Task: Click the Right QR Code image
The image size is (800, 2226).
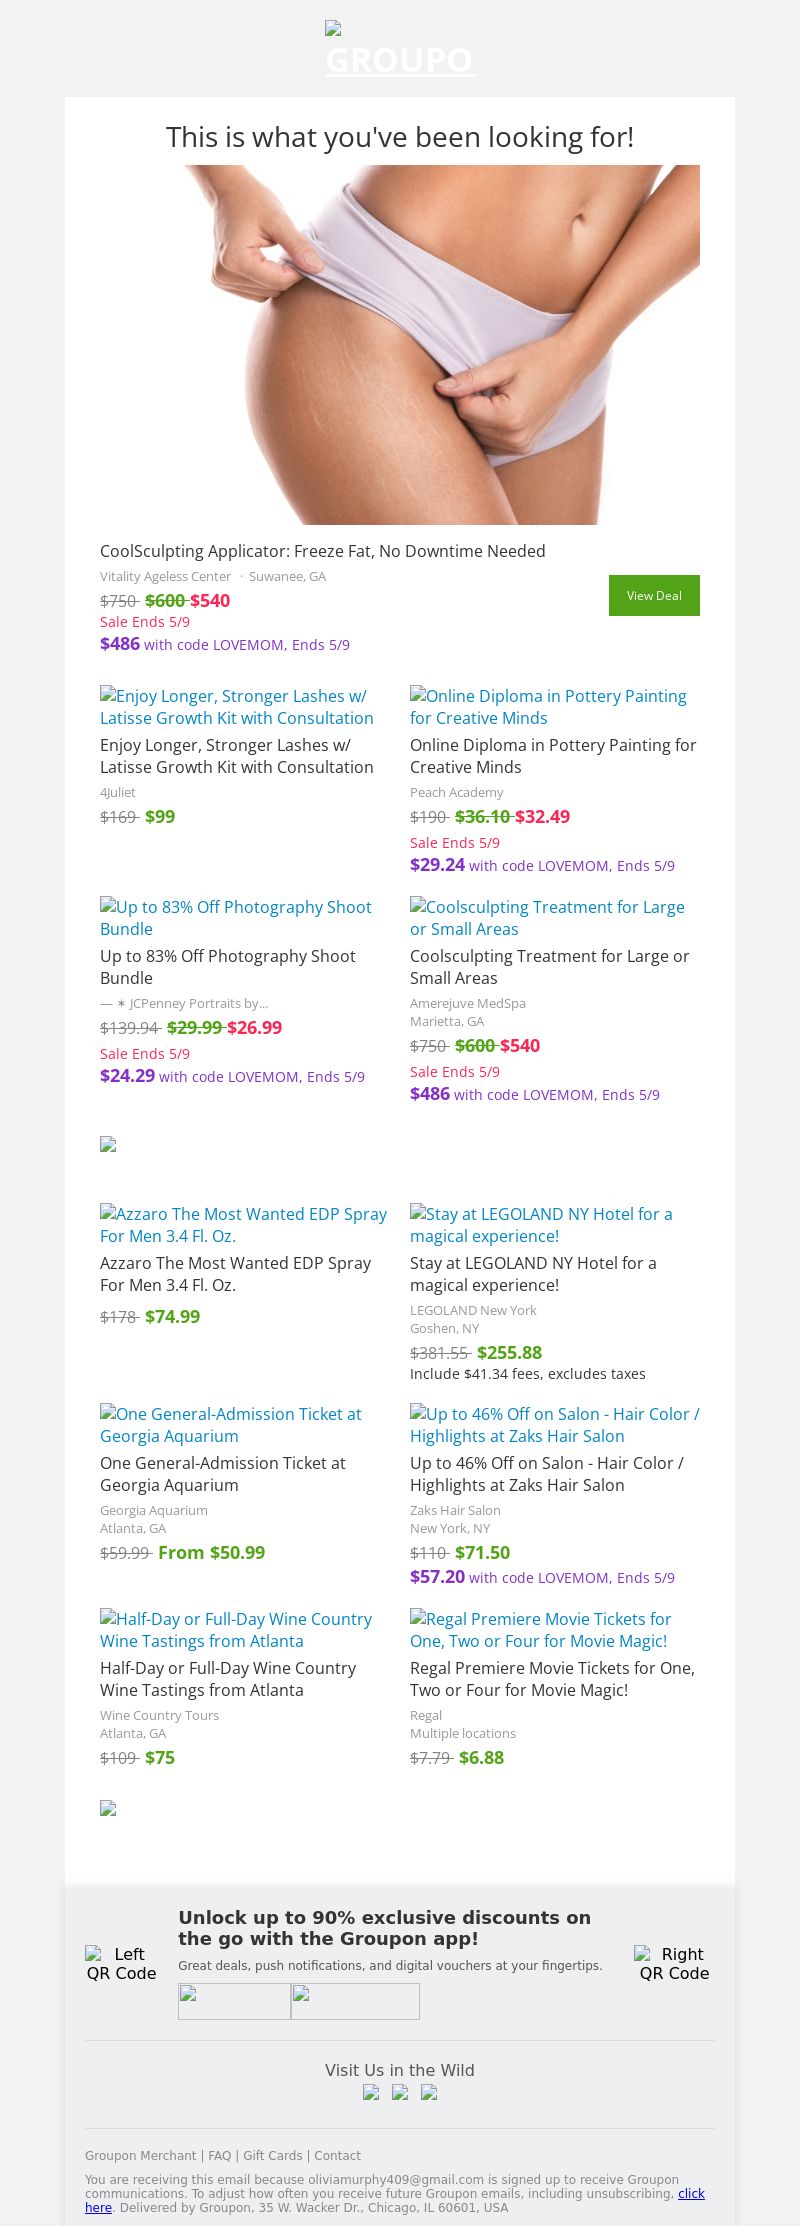Action: pyautogui.click(x=673, y=1963)
